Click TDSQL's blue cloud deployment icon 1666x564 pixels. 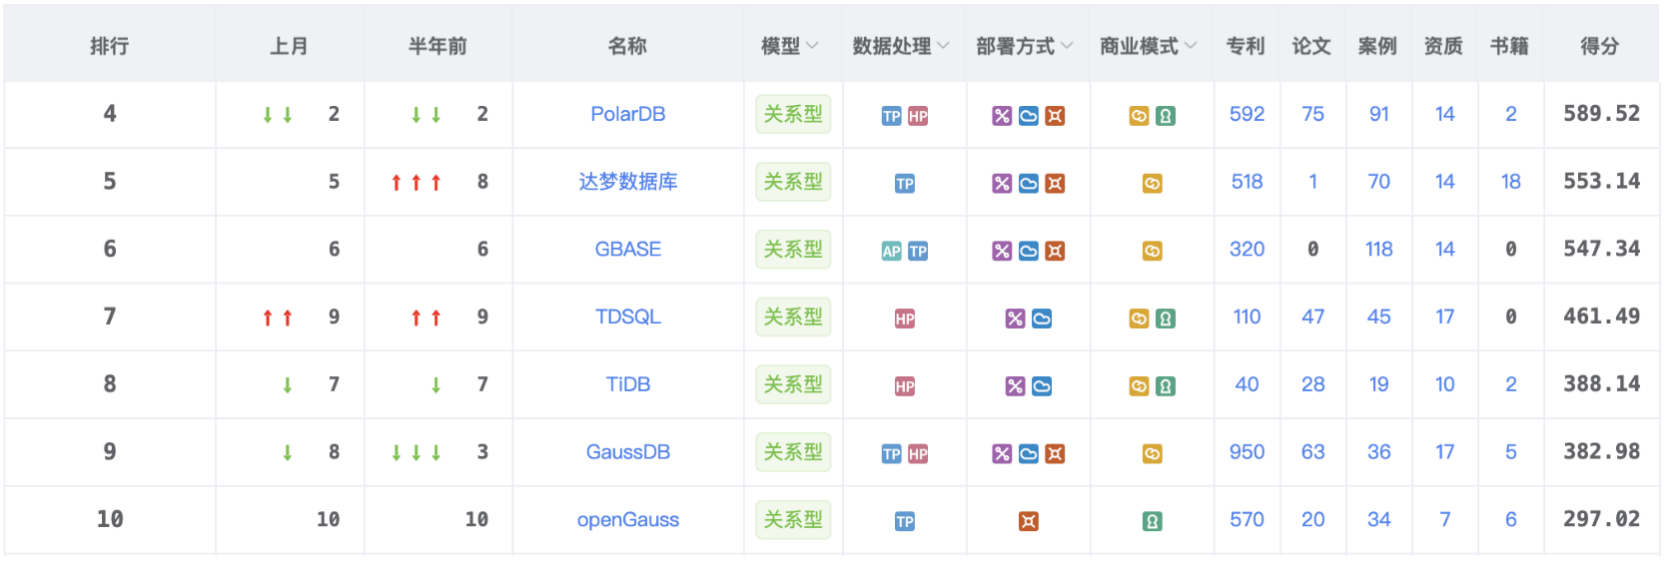(1041, 319)
